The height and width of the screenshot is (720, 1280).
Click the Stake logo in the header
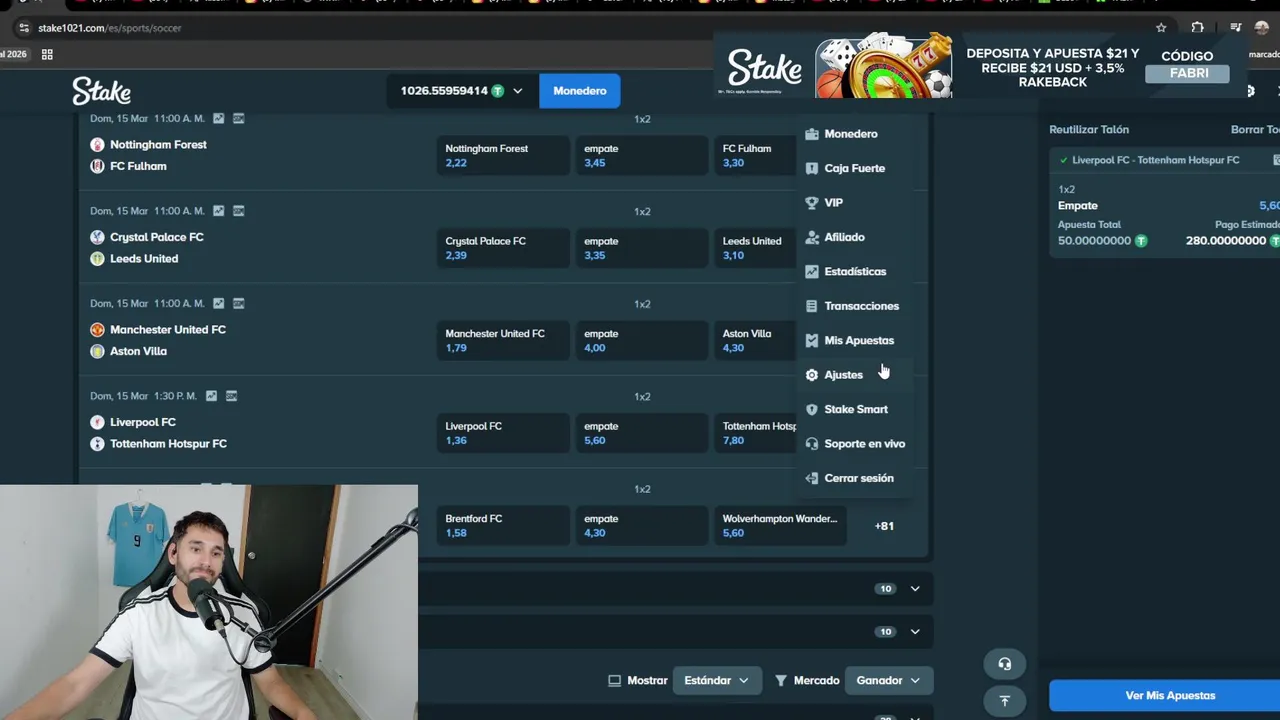(x=101, y=91)
